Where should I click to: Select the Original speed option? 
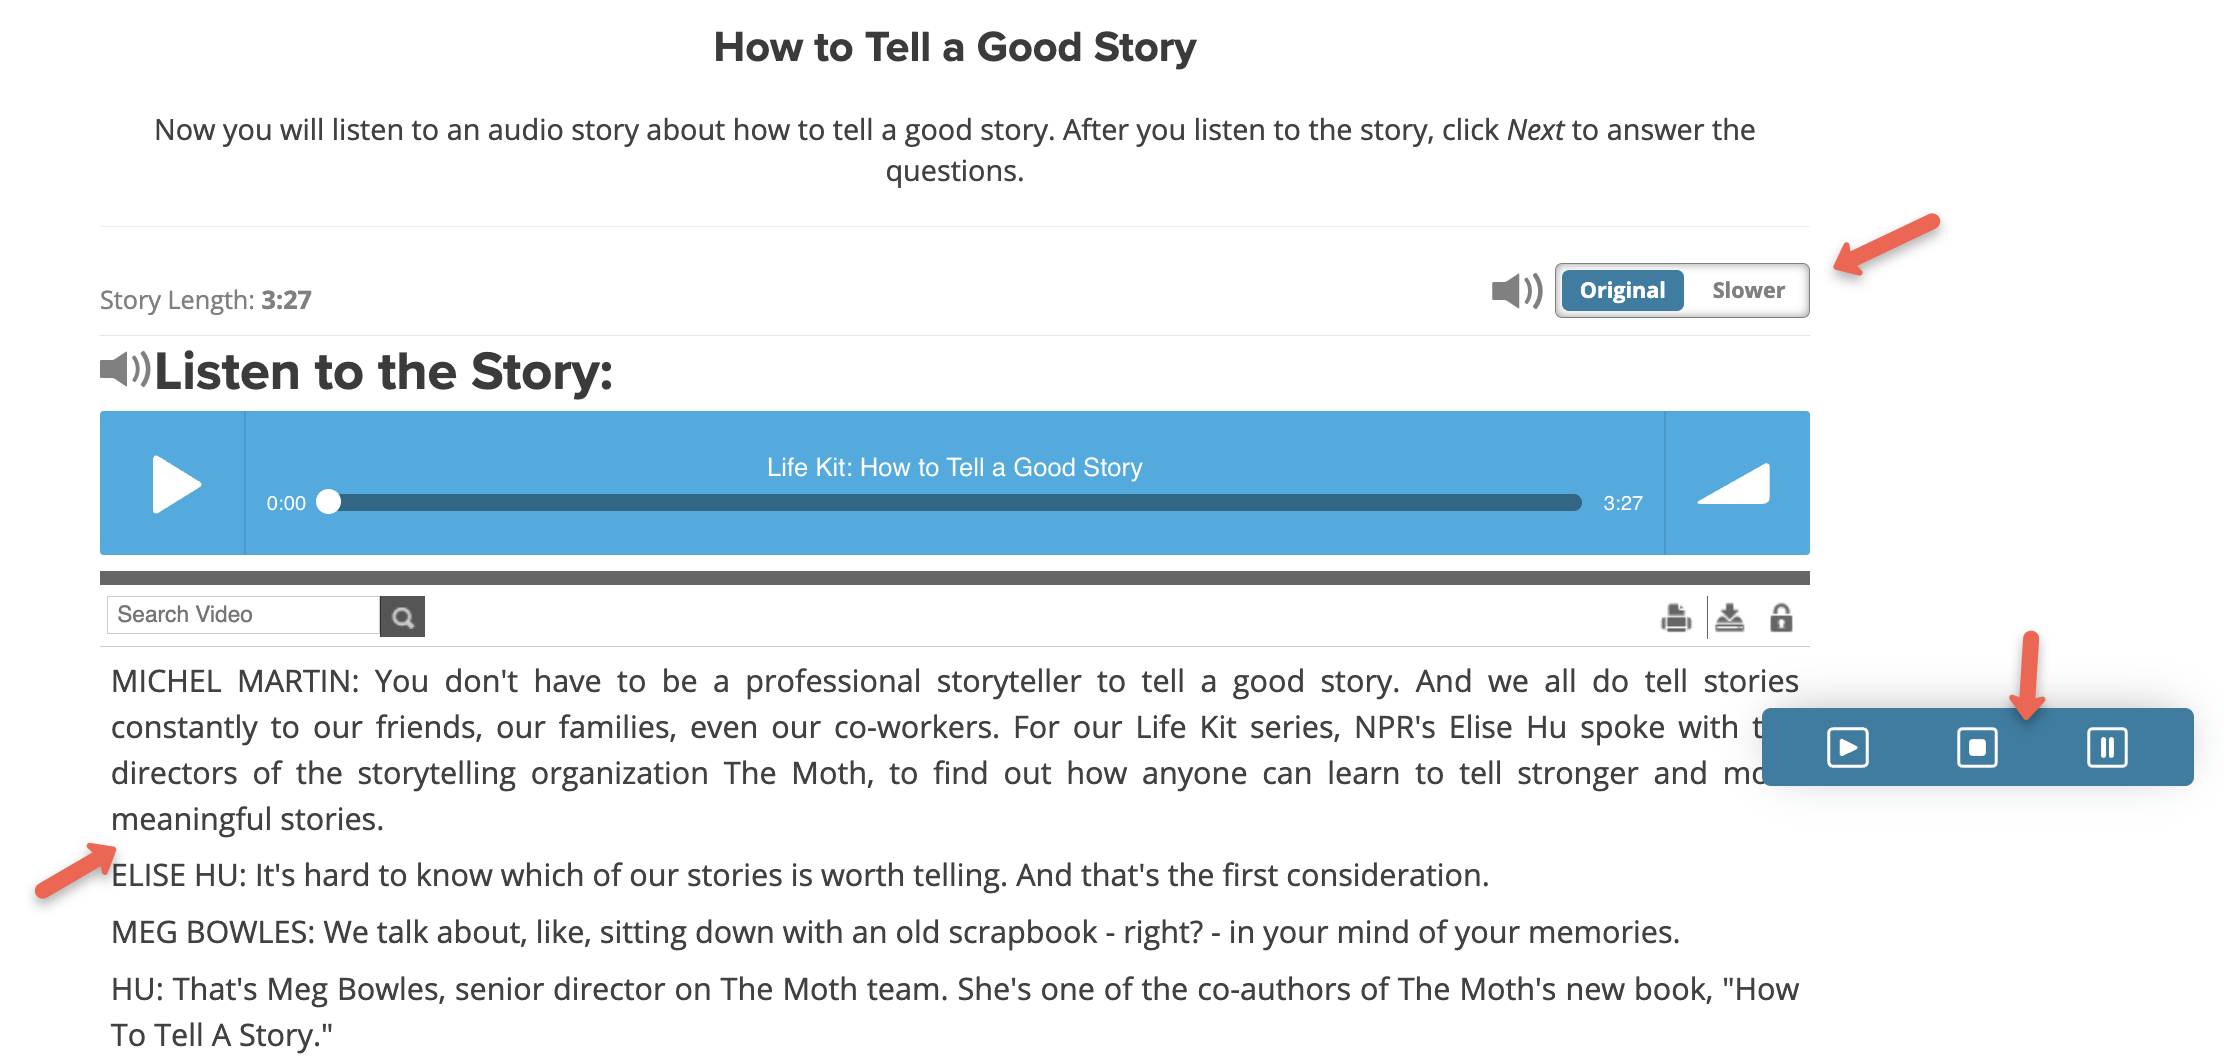[x=1622, y=291]
